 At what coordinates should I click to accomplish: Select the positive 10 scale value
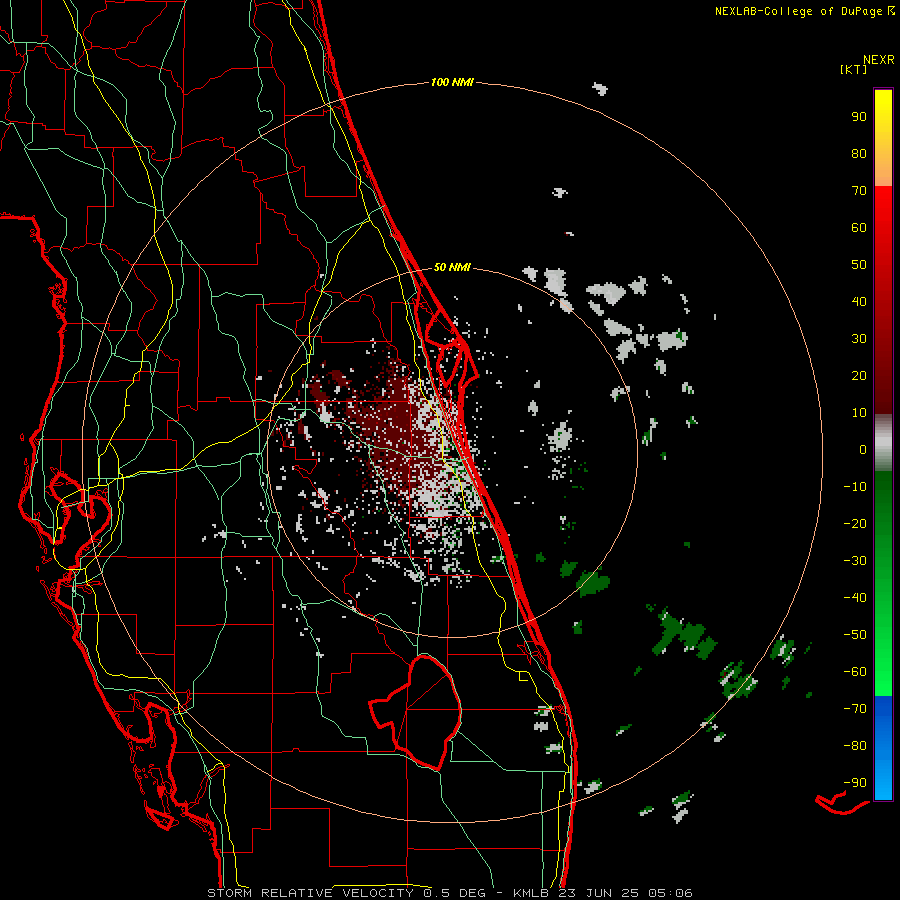[859, 413]
